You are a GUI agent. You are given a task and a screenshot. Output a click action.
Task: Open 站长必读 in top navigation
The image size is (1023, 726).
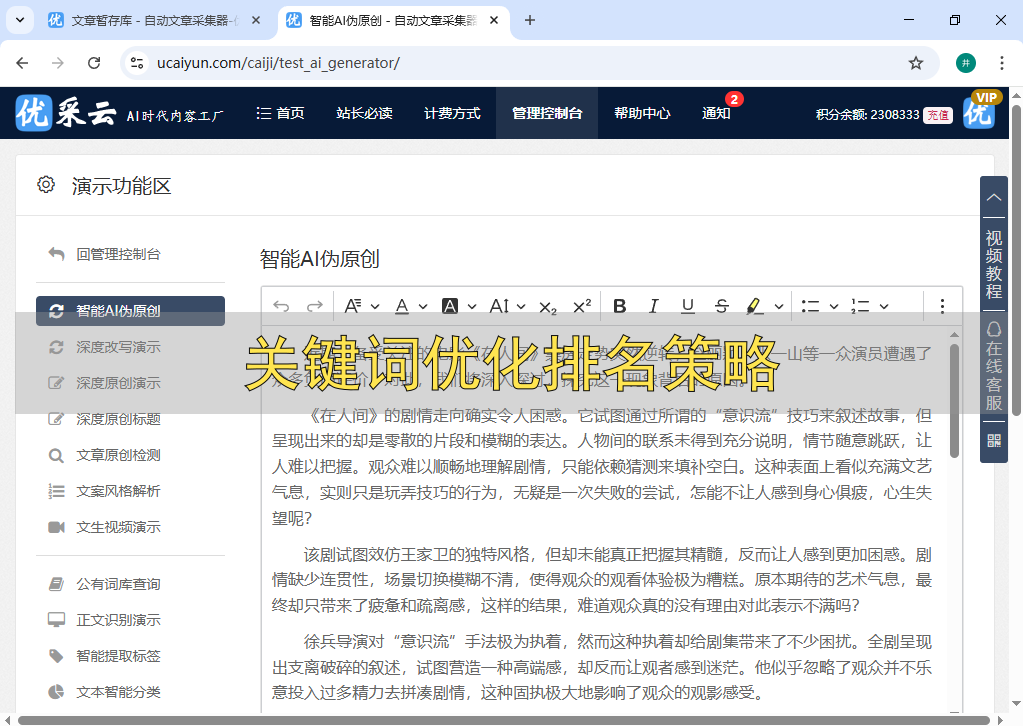364,113
